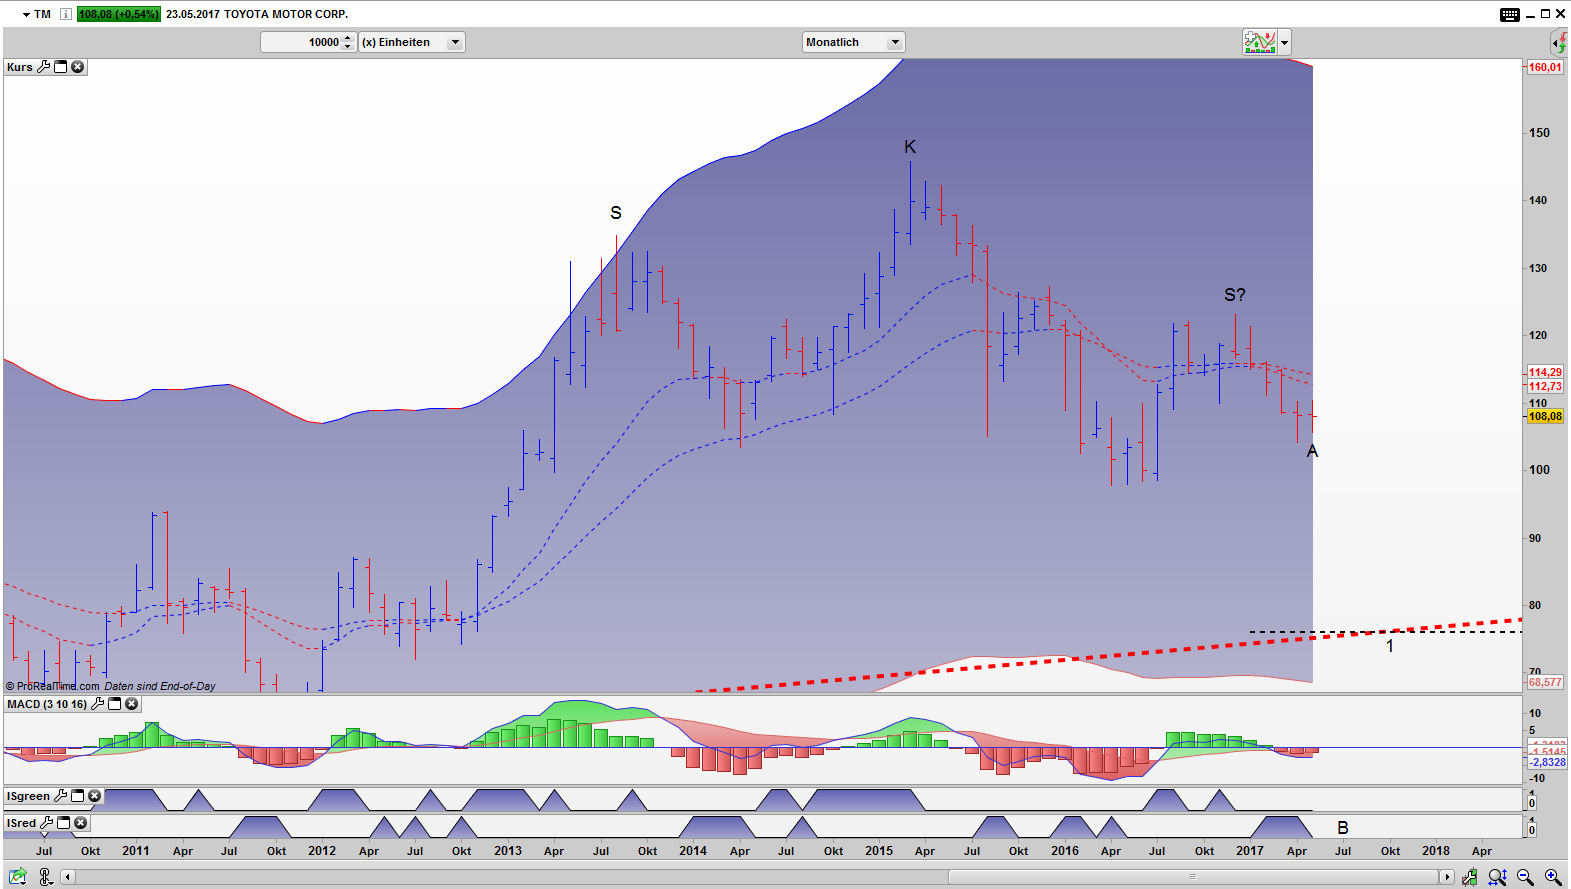The image size is (1571, 889).
Task: Toggle maximize on the MACD panel
Action: (115, 704)
